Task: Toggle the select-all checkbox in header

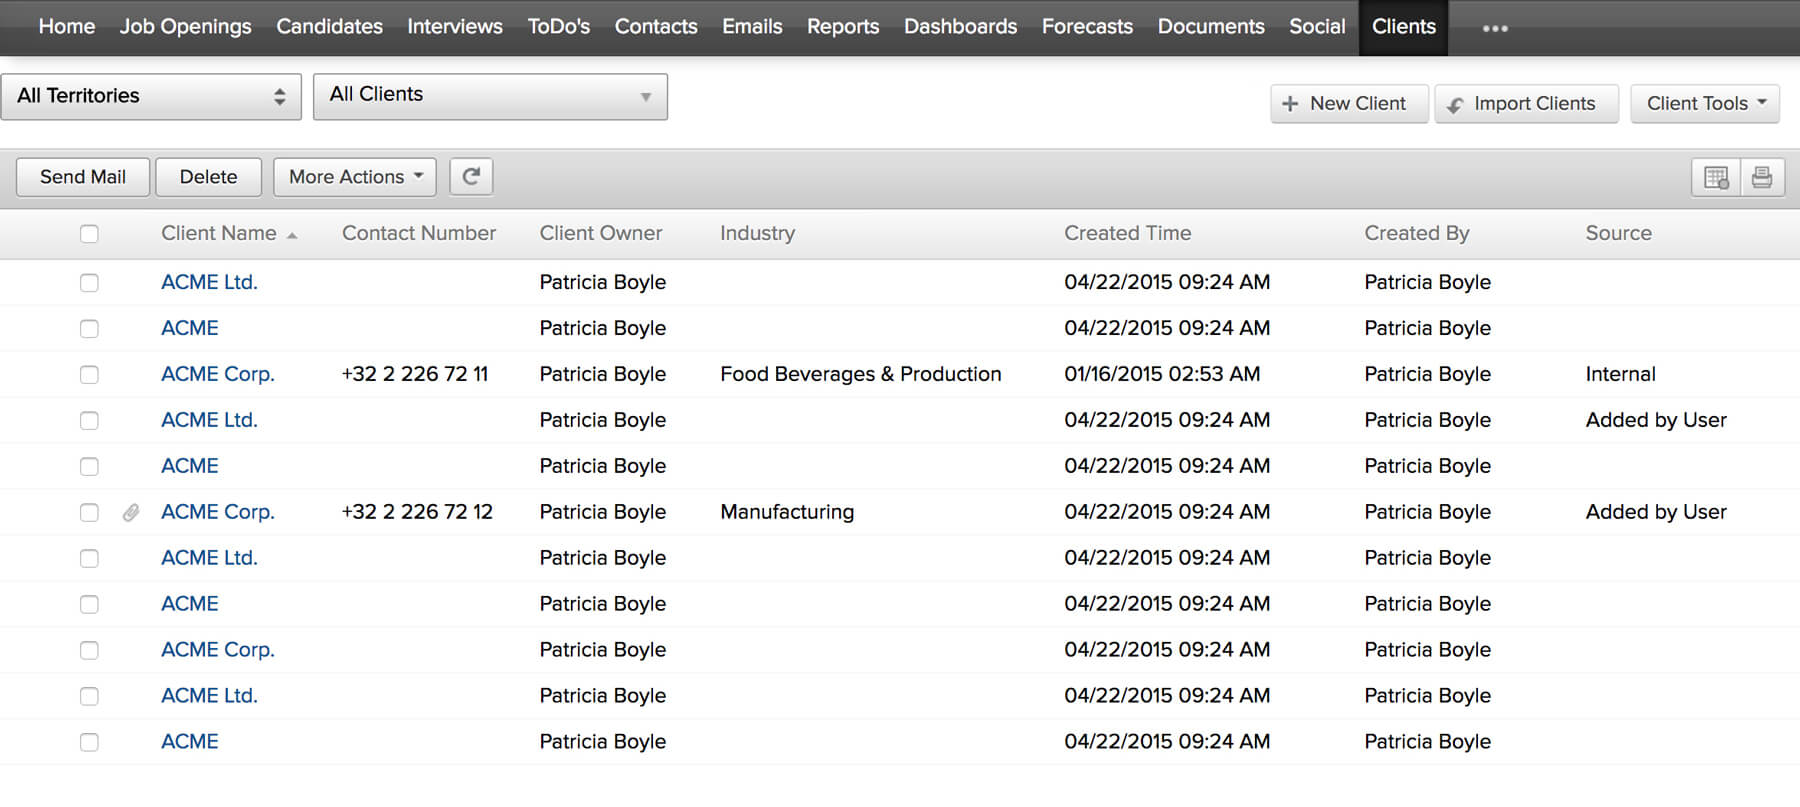Action: 89,234
